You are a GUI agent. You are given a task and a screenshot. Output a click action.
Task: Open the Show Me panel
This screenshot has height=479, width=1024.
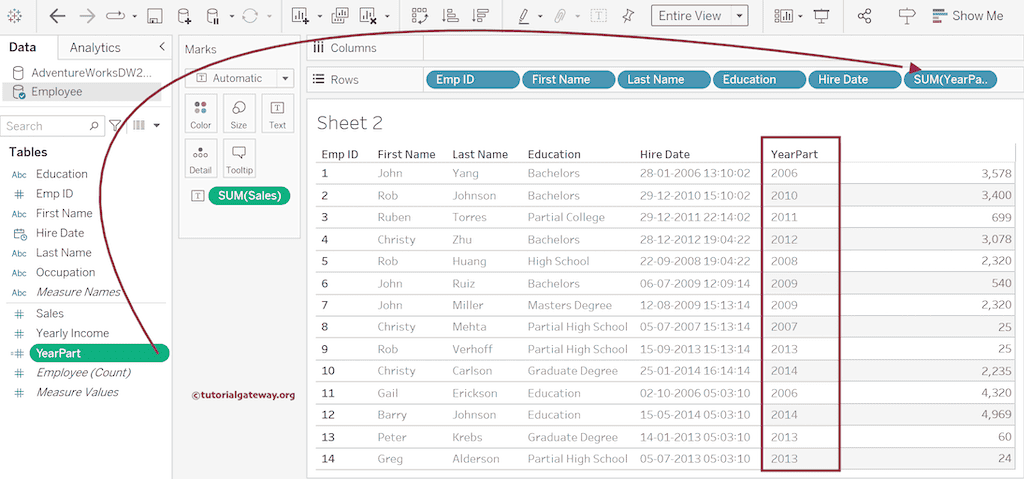coord(968,16)
